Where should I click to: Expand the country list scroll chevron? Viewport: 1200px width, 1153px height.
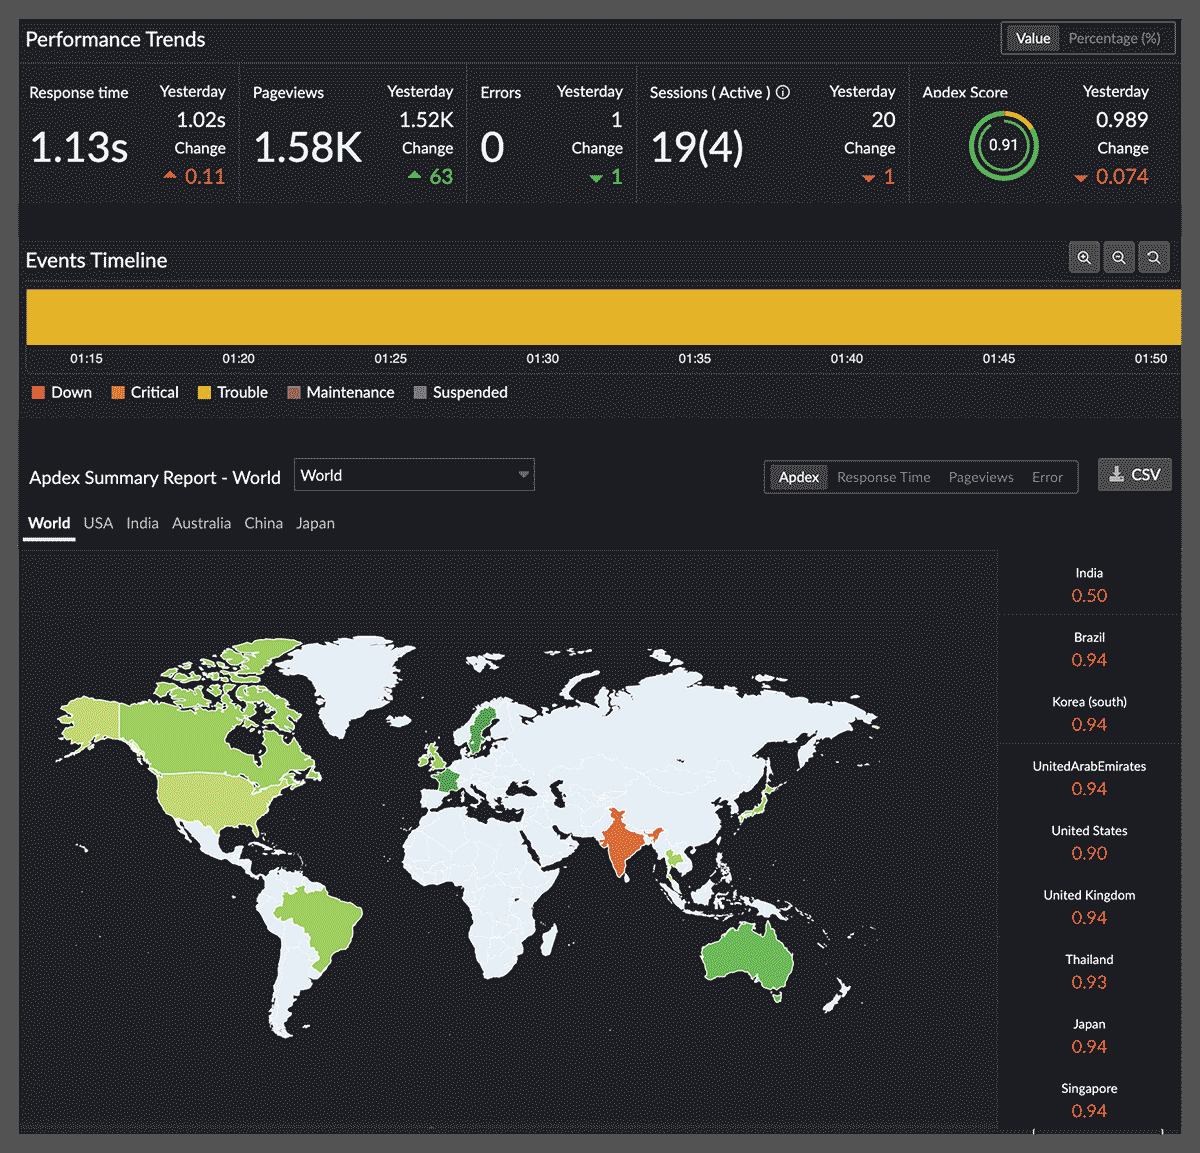(1089, 1140)
